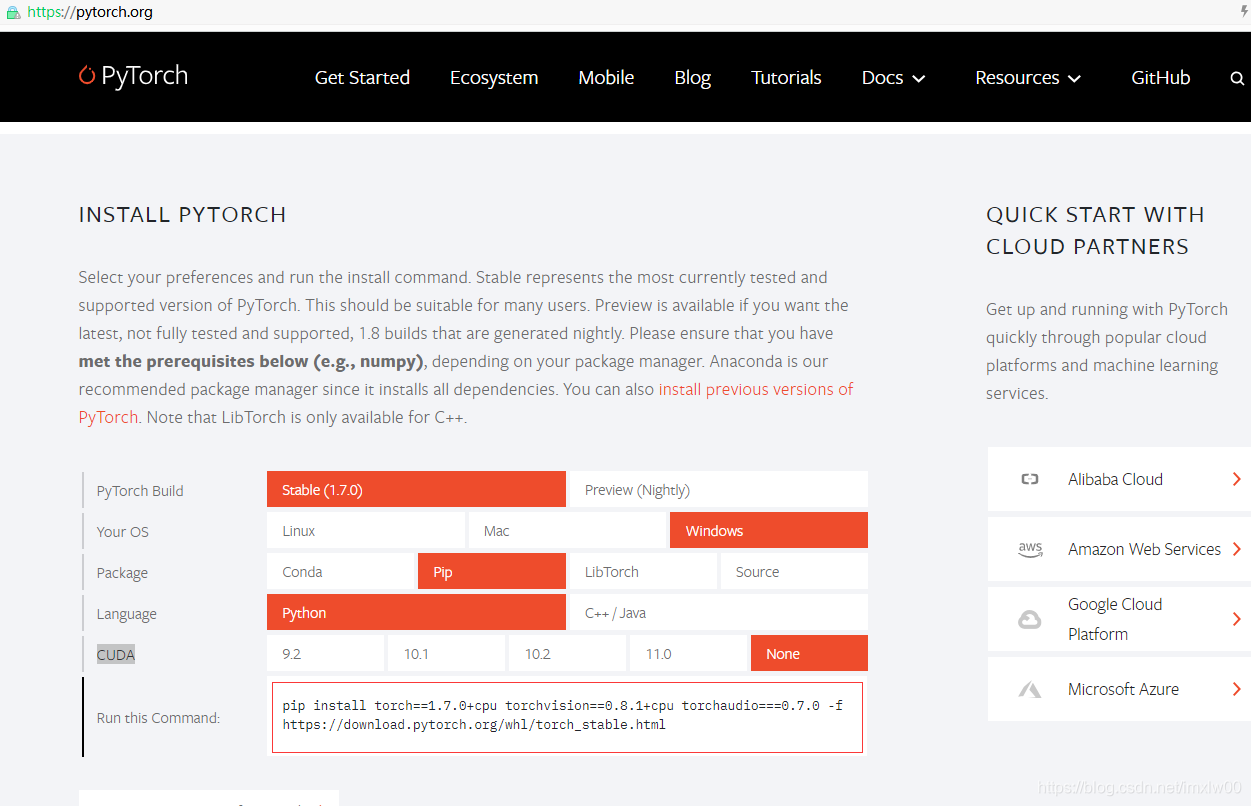
Task: Click the Language row label
Action: click(127, 614)
